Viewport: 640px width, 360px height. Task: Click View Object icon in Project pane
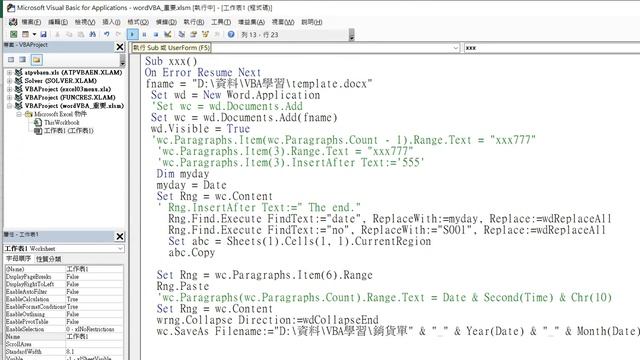point(23,60)
